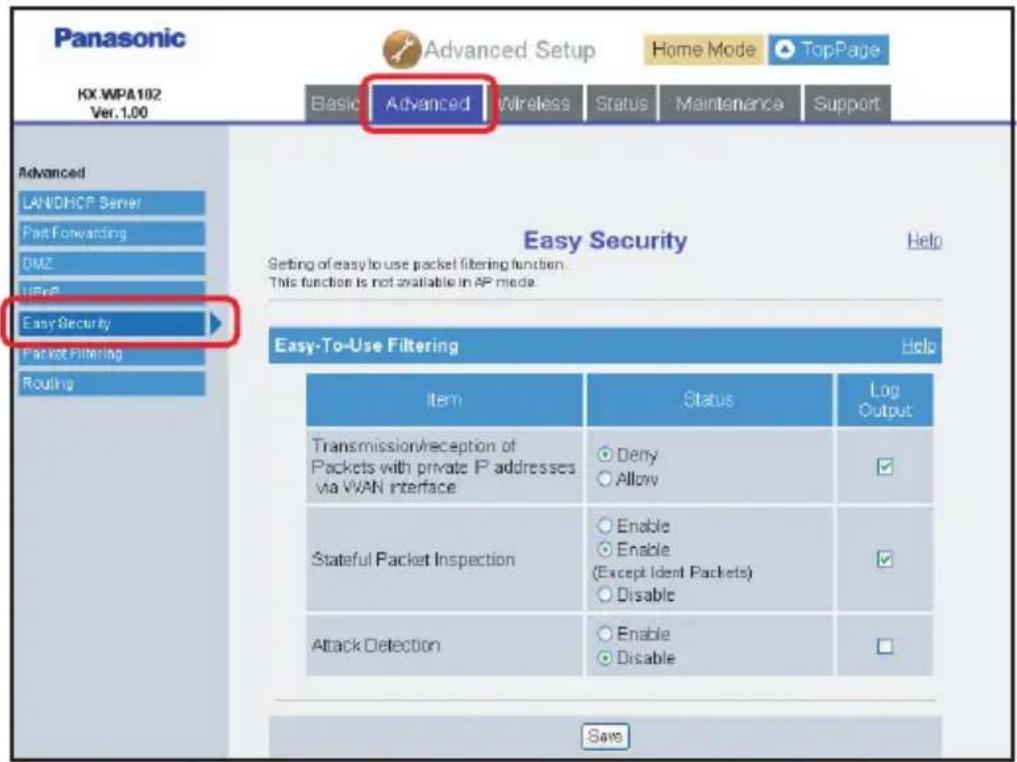Image resolution: width=1017 pixels, height=762 pixels.
Task: Open UPnP sidebar item
Action: click(x=112, y=291)
